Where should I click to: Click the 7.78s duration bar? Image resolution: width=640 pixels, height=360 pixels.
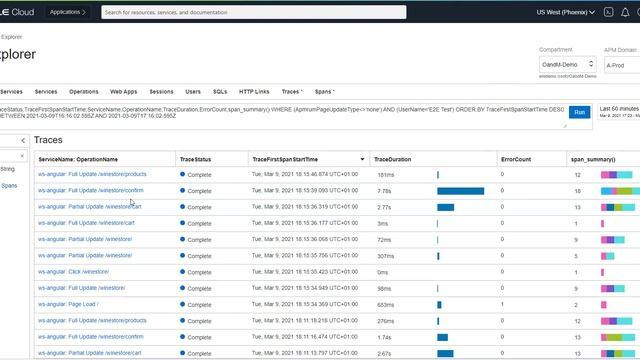pyautogui.click(x=460, y=191)
